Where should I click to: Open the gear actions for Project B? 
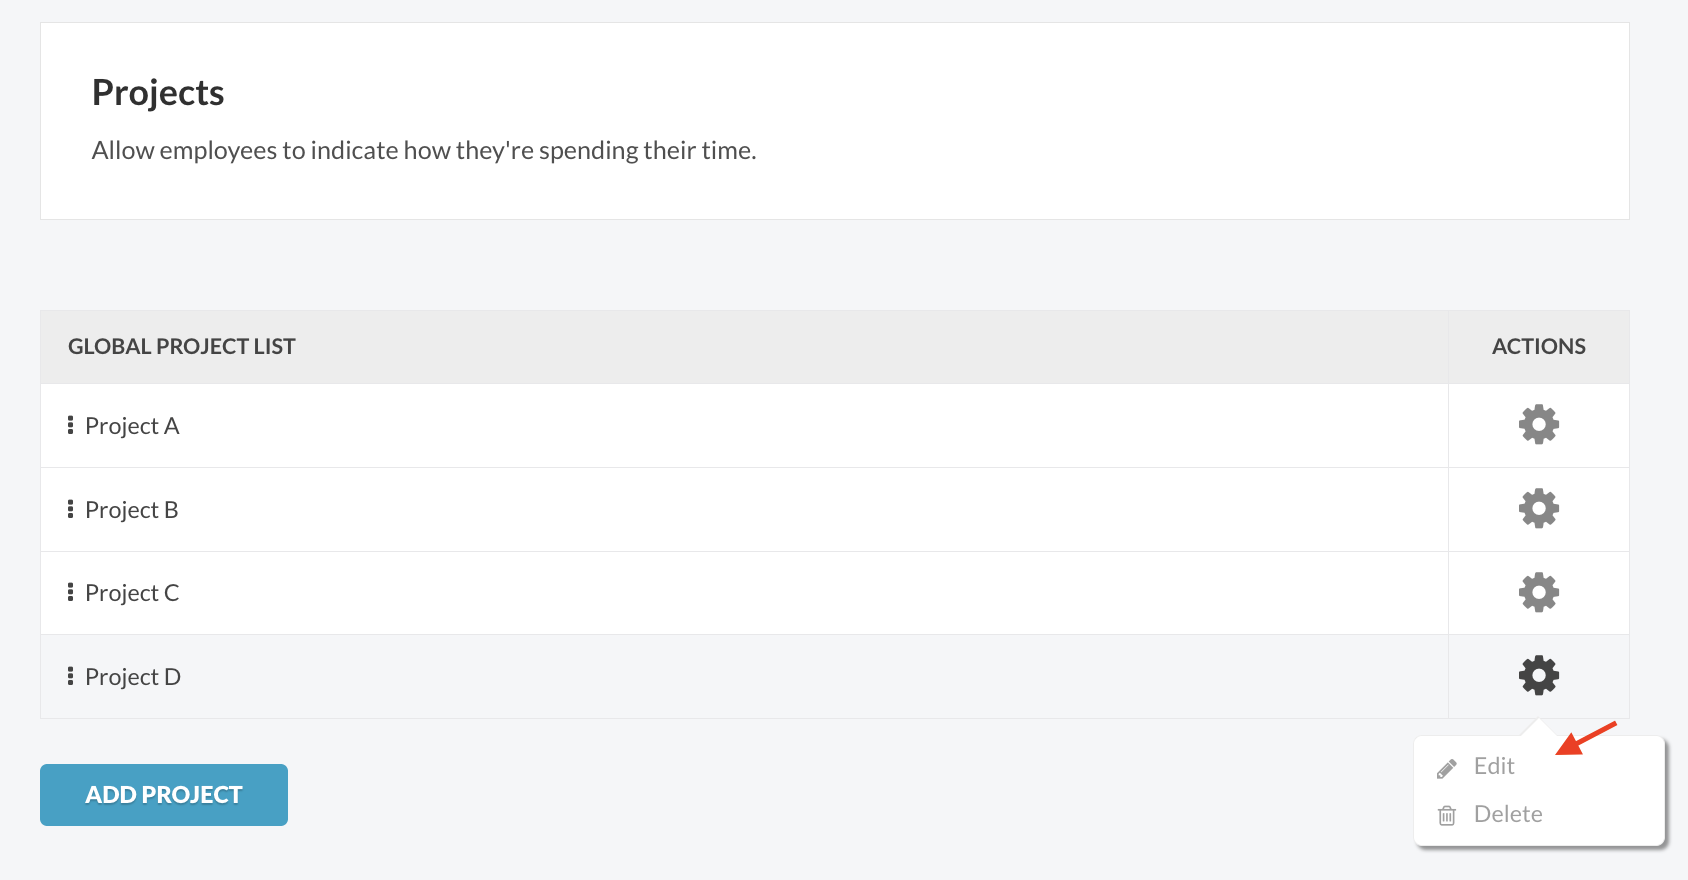click(1538, 509)
